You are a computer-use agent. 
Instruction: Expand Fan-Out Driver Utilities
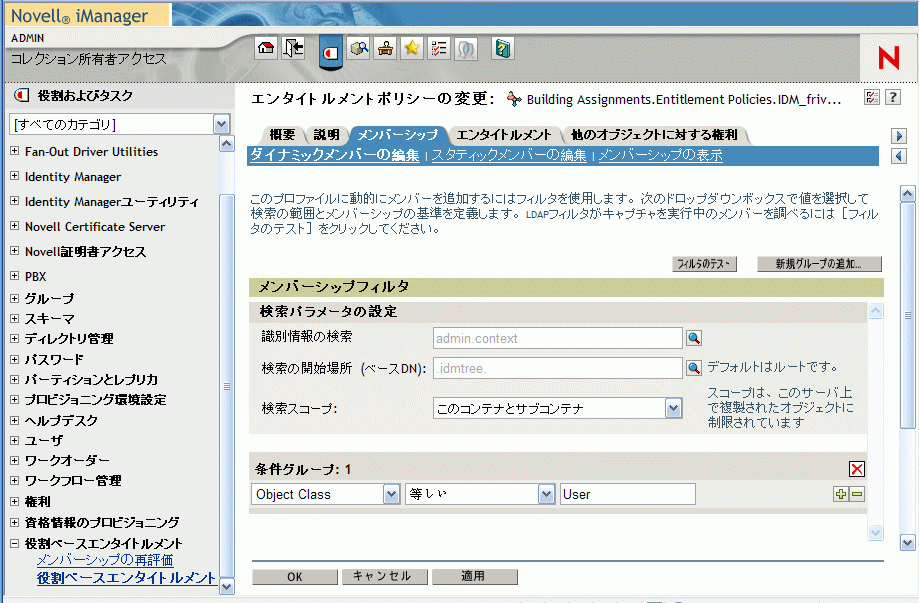click(15, 151)
